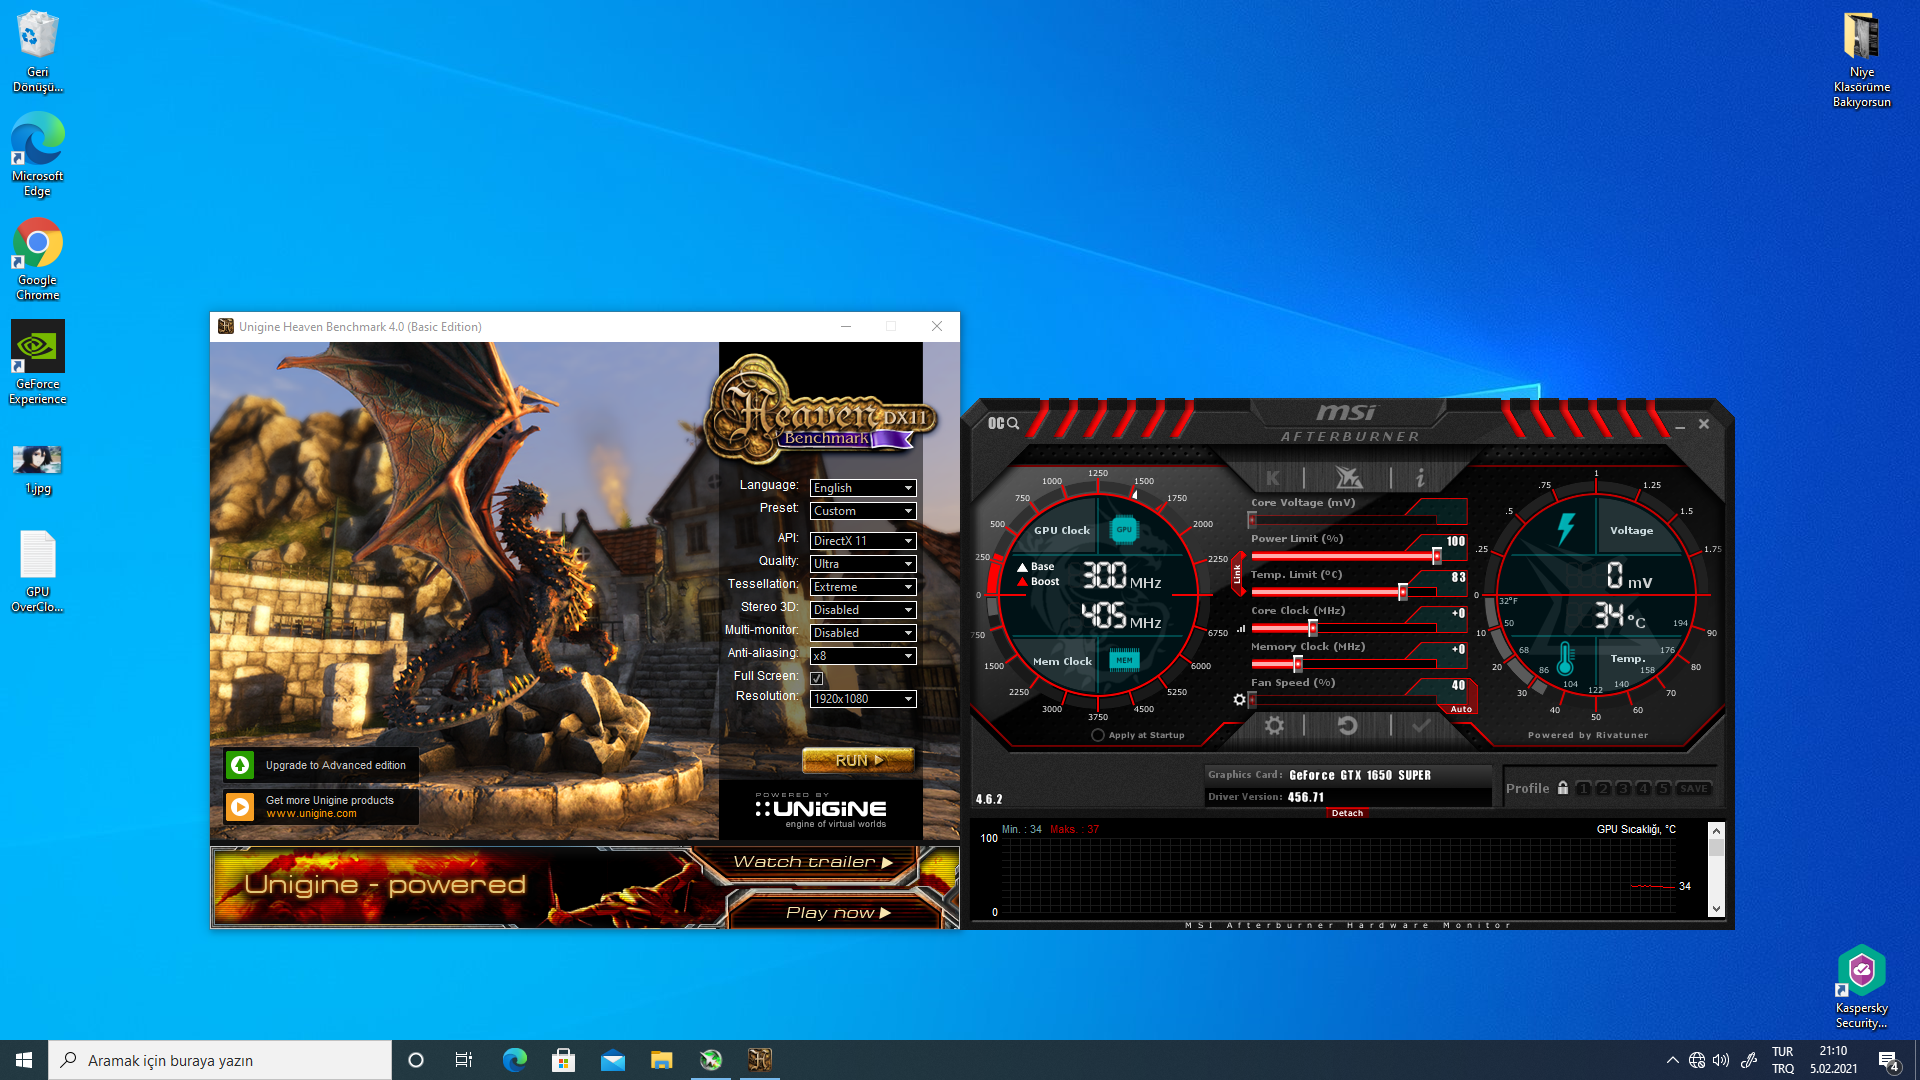Click the Windows taskbar search box

point(220,1060)
